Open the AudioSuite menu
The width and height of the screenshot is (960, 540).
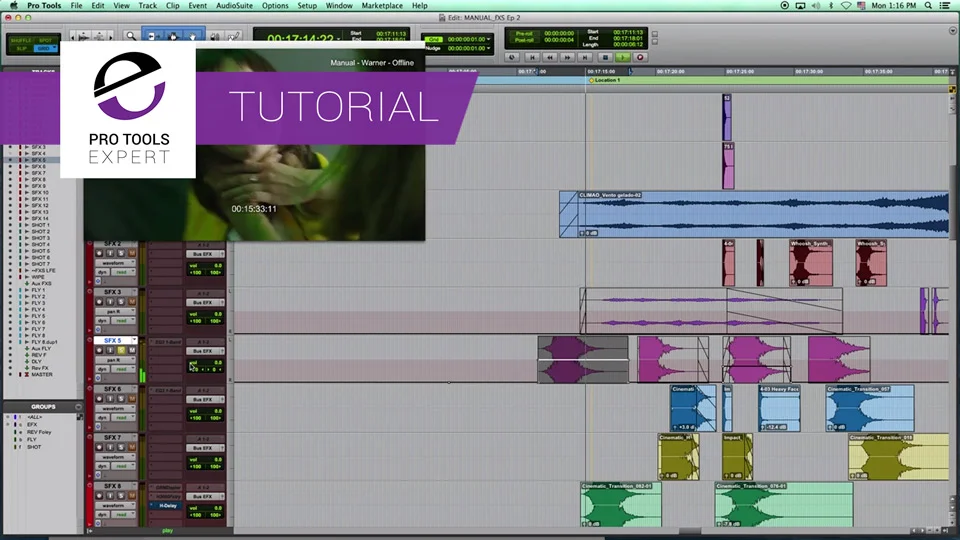tap(234, 6)
